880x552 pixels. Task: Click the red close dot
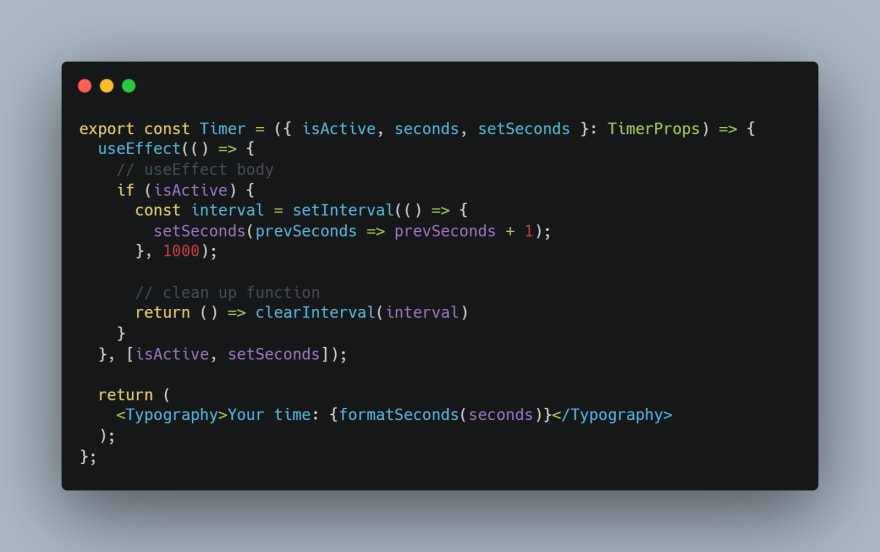point(85,86)
